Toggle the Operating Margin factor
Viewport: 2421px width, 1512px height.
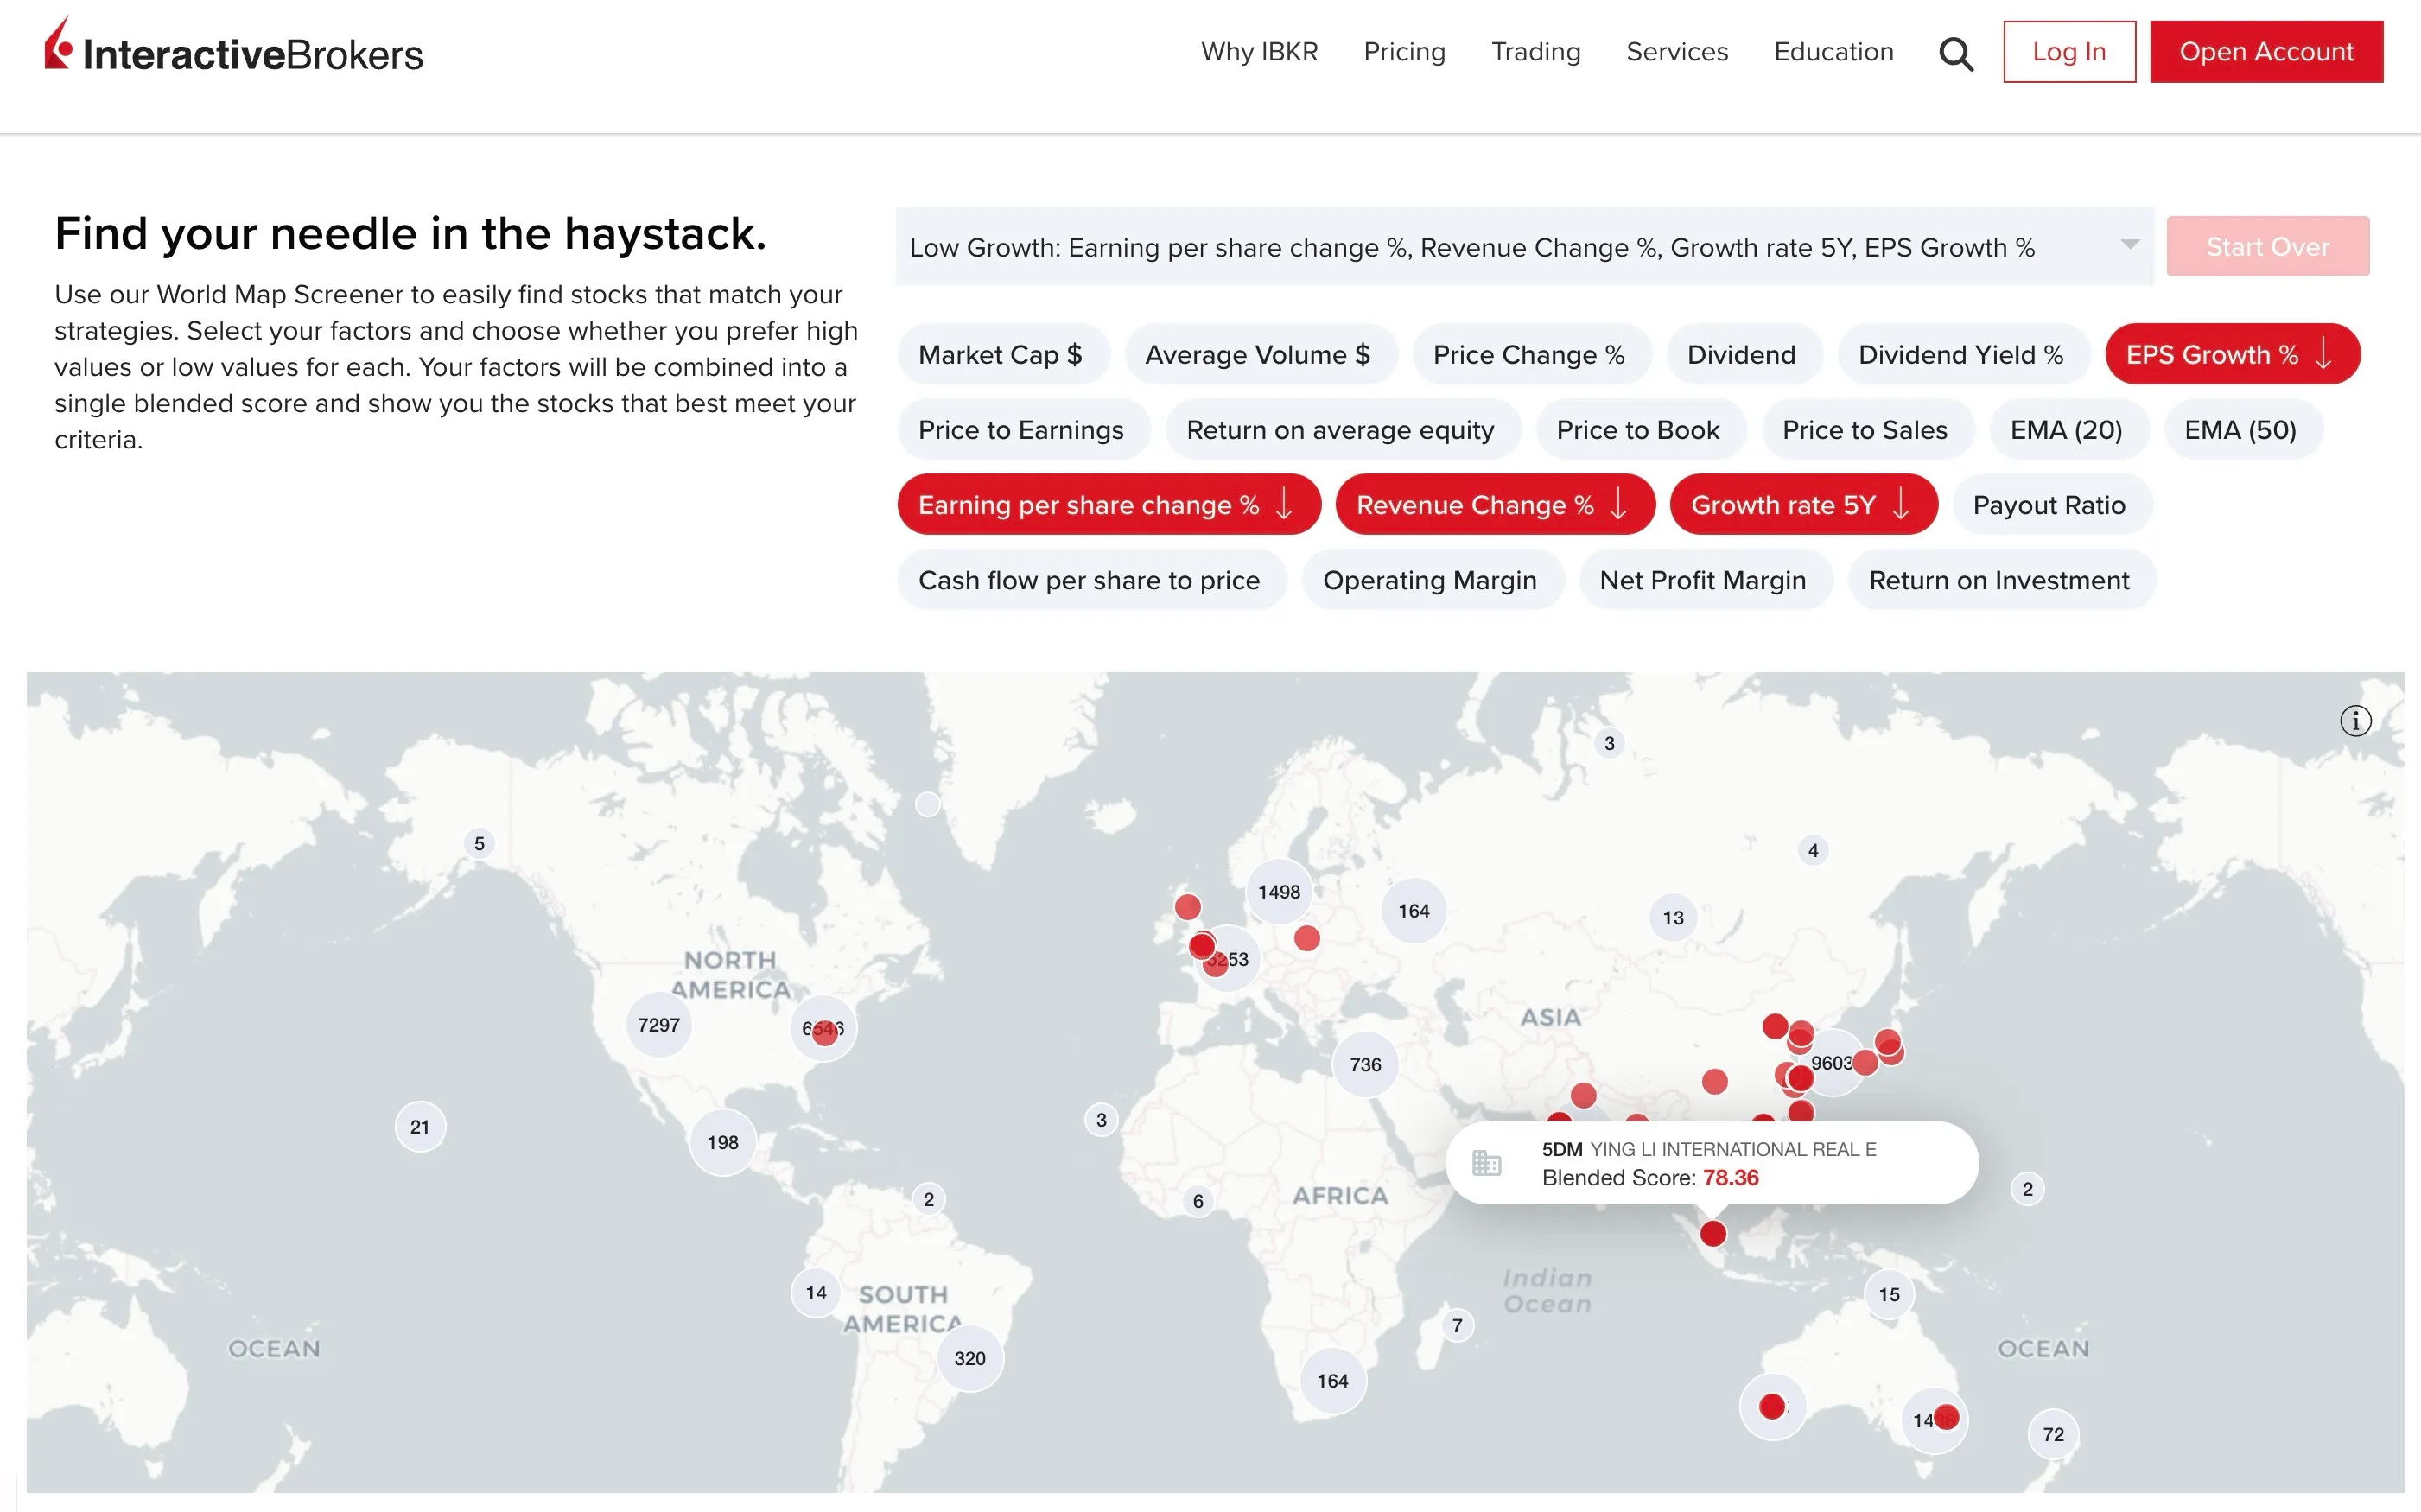click(x=1432, y=579)
